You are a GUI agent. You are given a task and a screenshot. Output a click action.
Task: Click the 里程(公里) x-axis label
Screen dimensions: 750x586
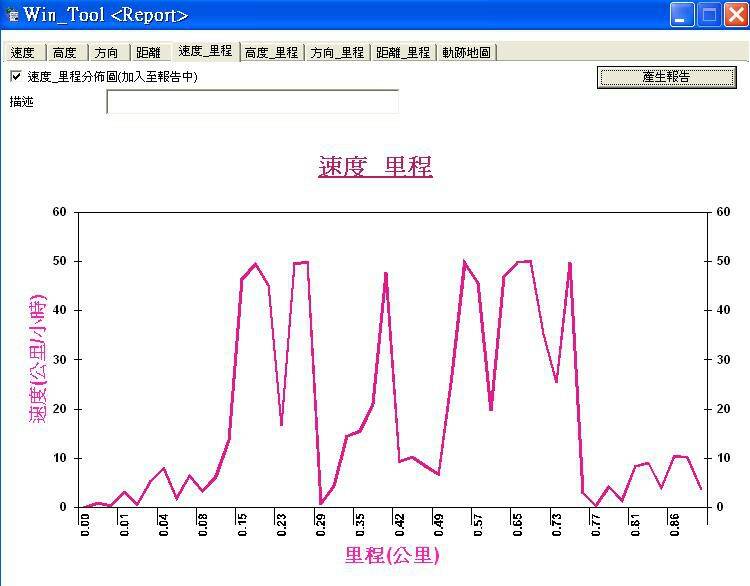point(392,555)
